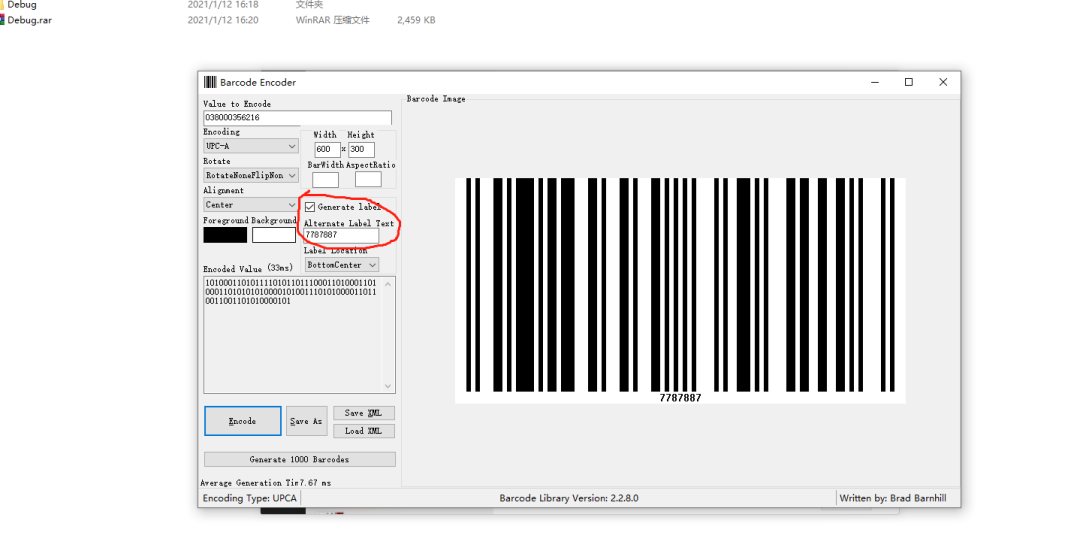Click the Encode button
This screenshot has width=1080, height=560.
(242, 421)
